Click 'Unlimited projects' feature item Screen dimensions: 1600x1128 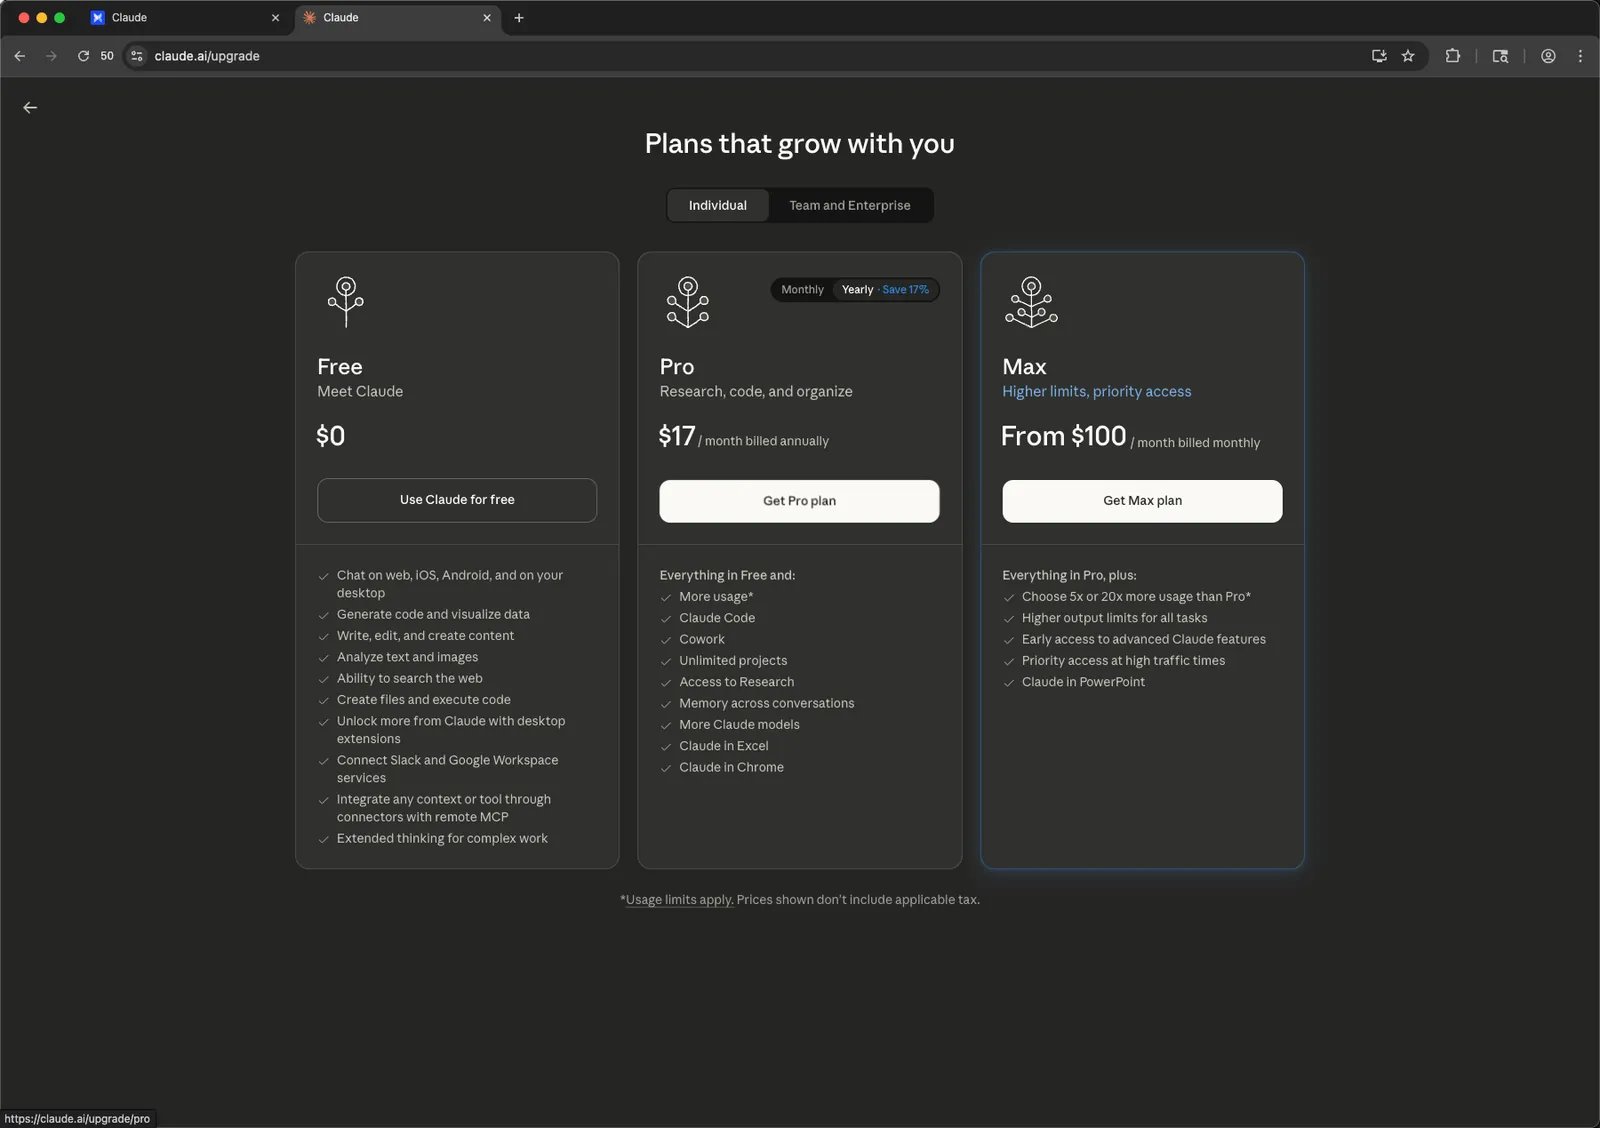[733, 661]
